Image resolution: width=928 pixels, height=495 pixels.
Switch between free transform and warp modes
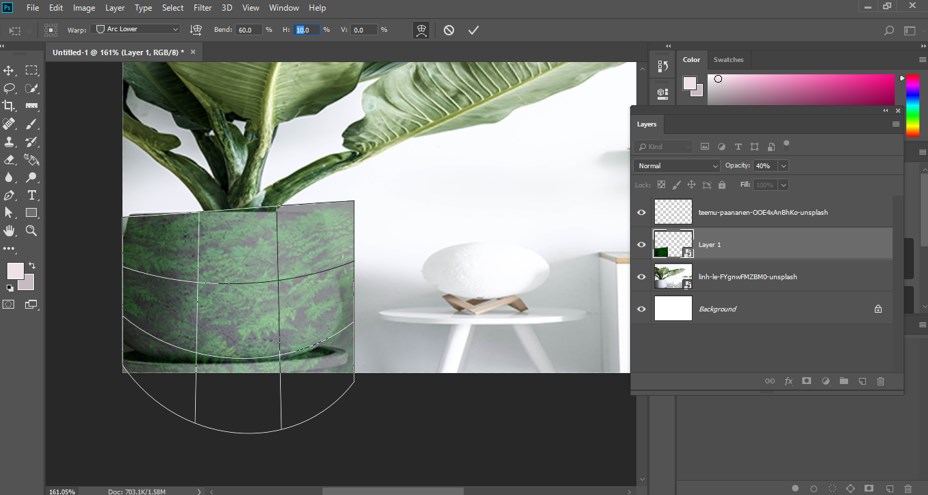pos(423,30)
